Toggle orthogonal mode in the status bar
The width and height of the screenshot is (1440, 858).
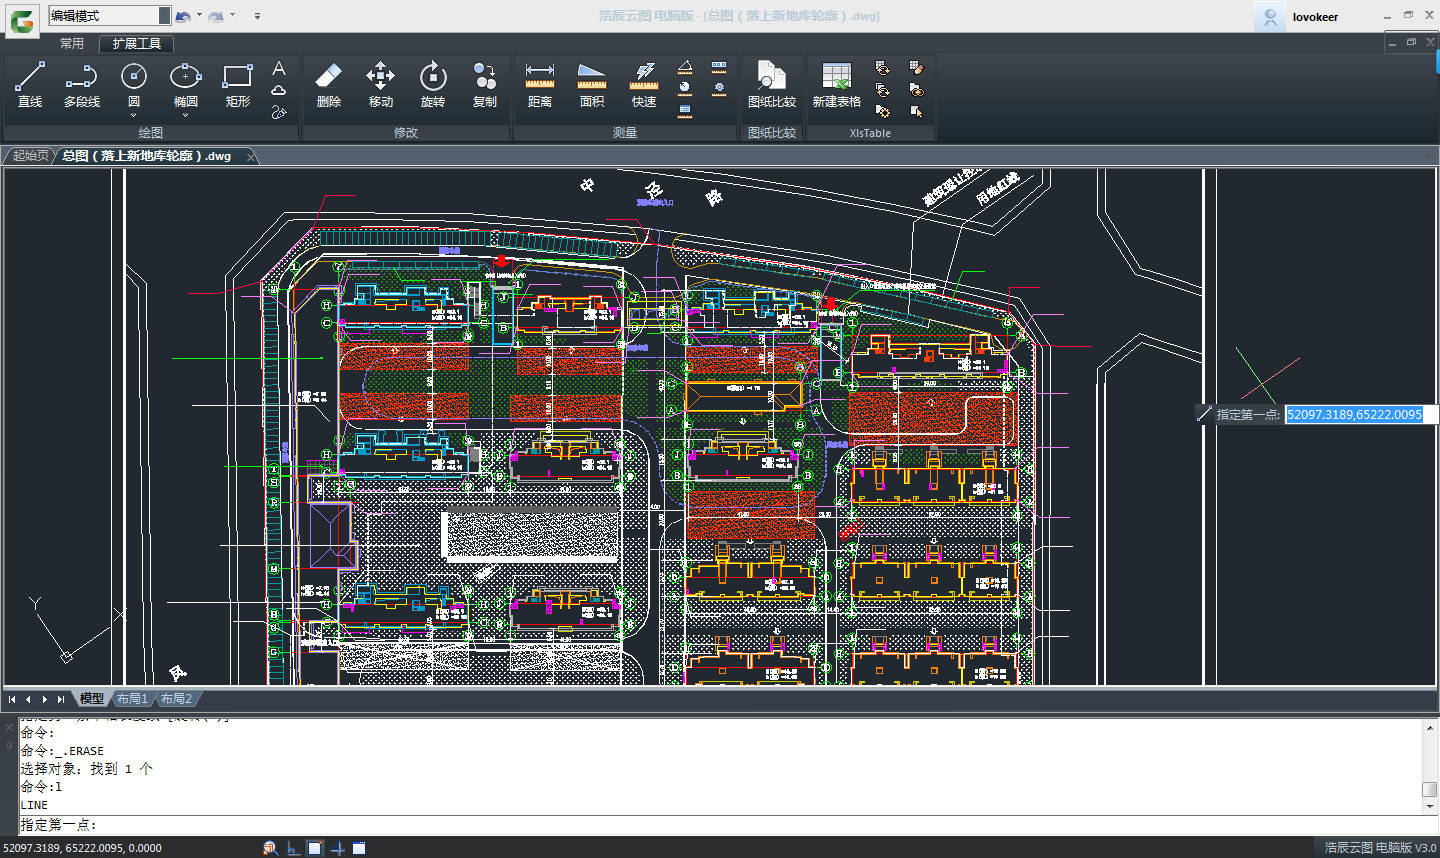[x=291, y=847]
